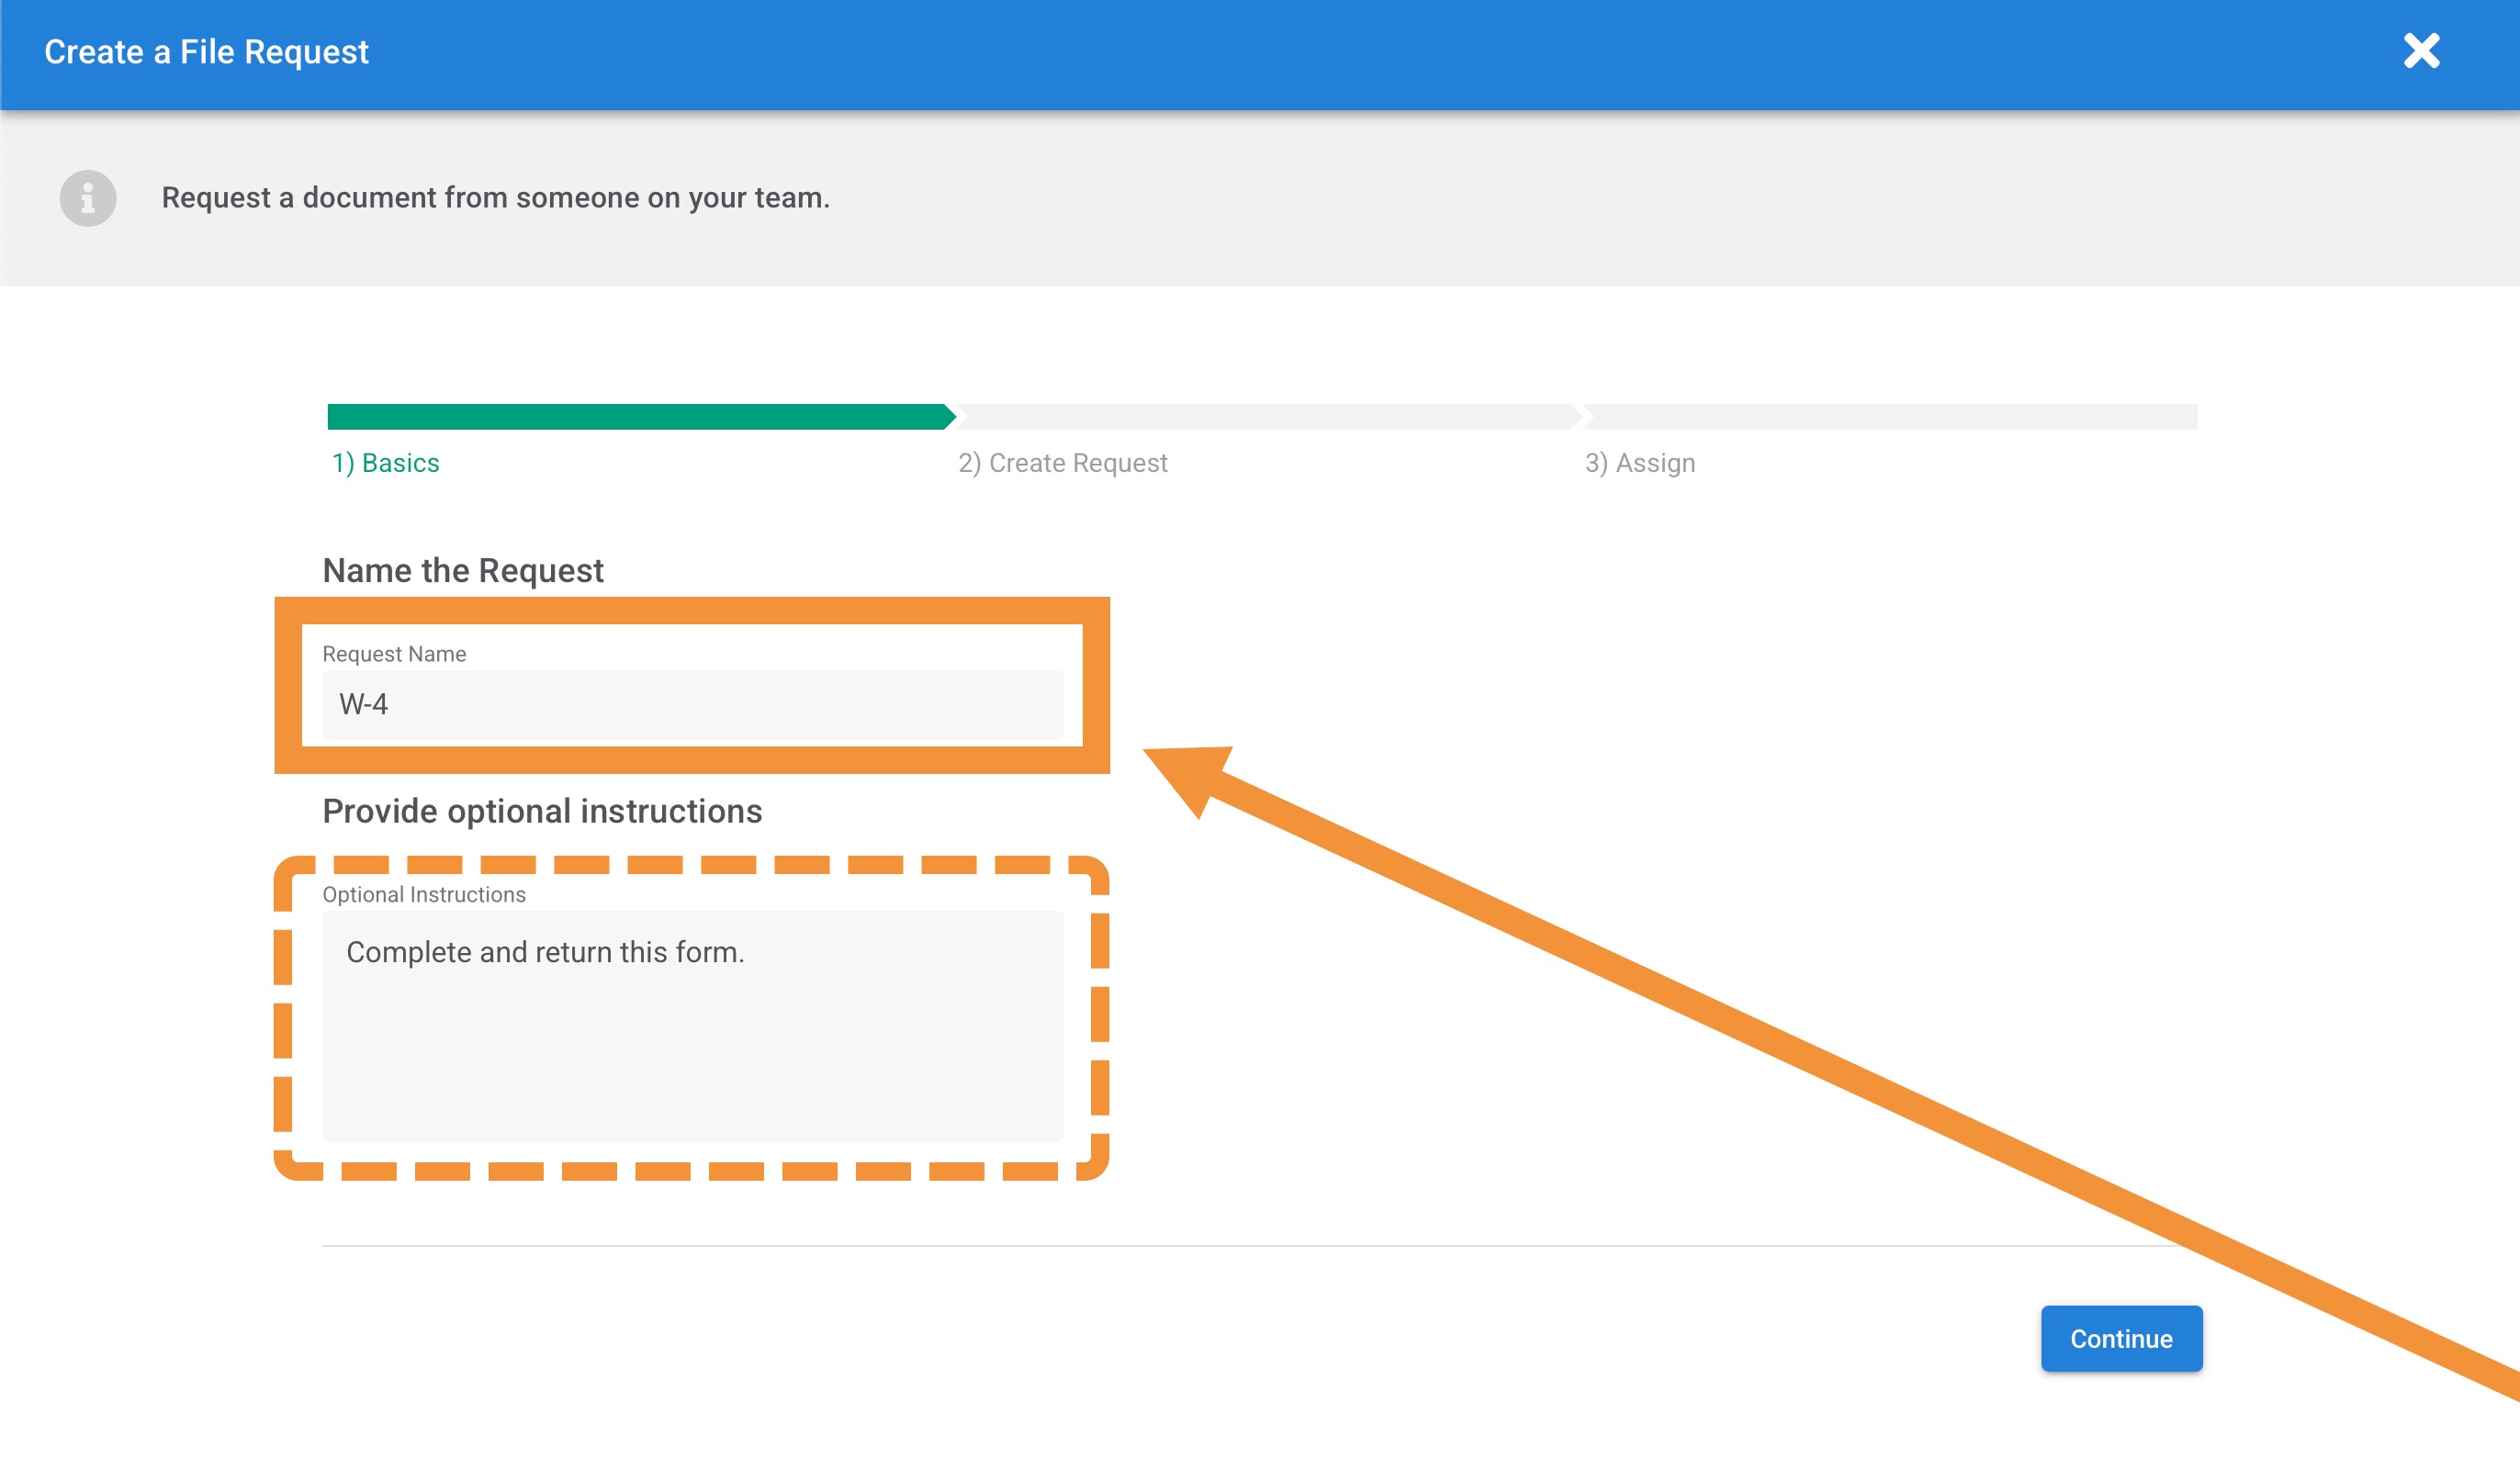Jump to the 3) Assign step
The height and width of the screenshot is (1458, 2520).
[x=1639, y=463]
